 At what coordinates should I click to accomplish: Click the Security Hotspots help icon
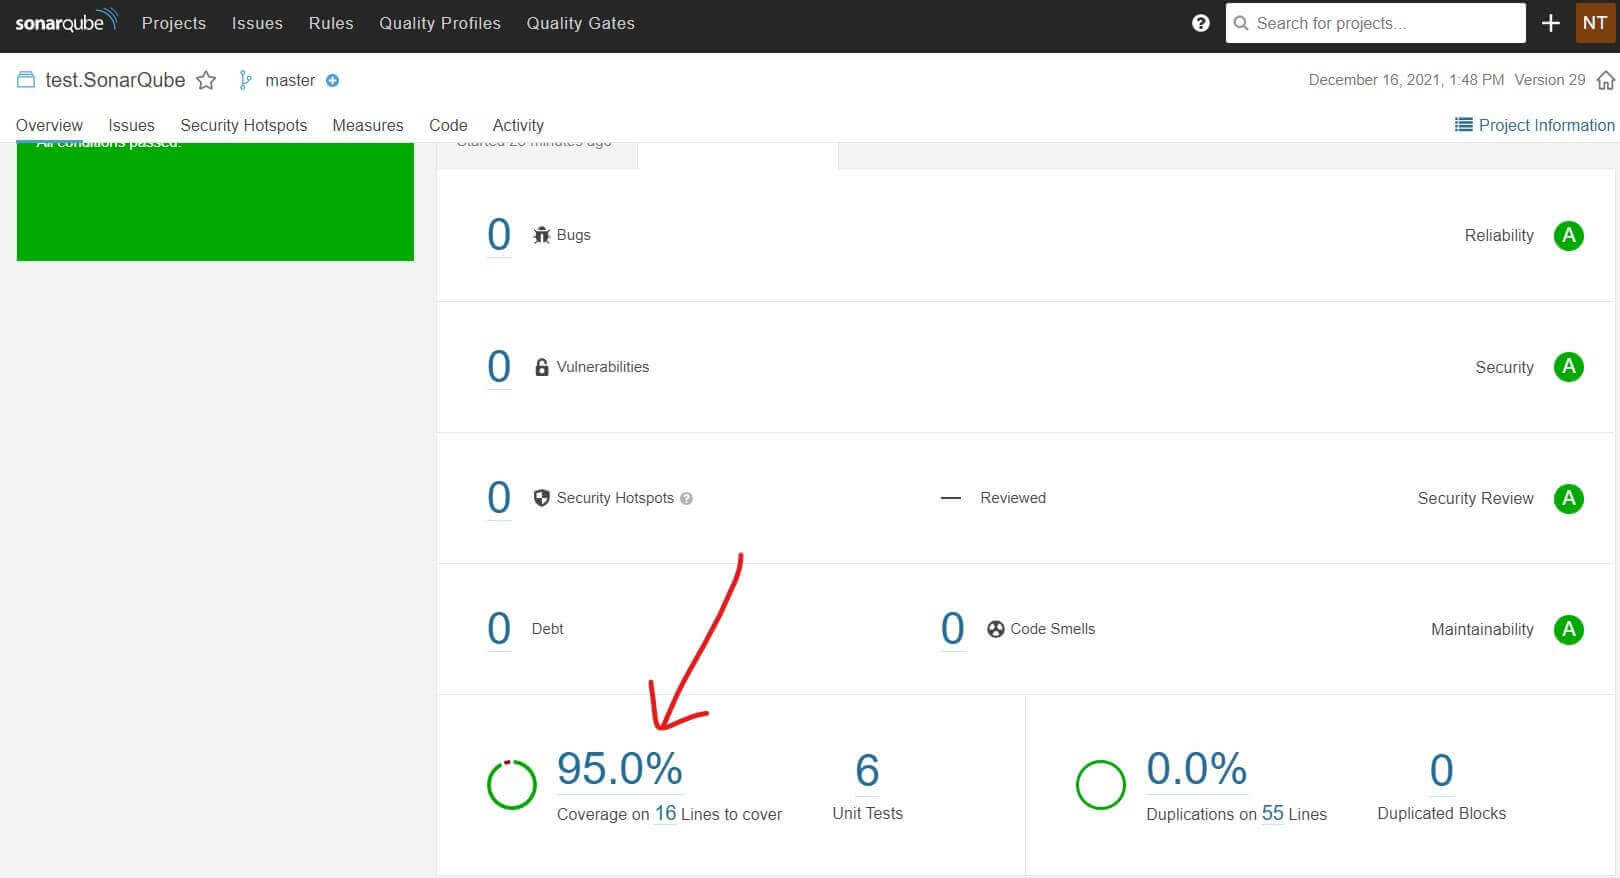coord(686,498)
